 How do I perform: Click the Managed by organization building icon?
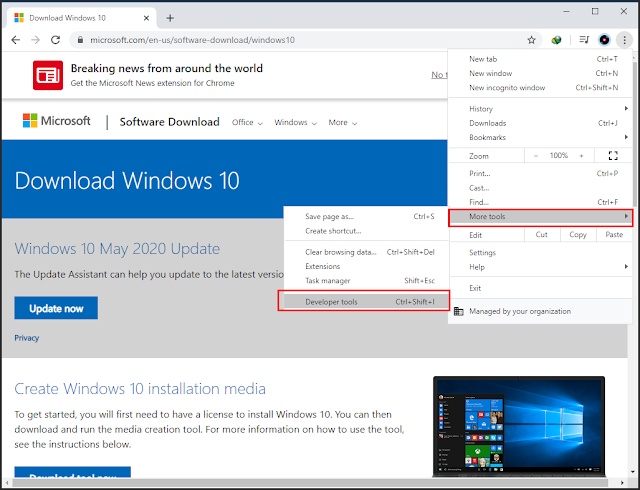tap(459, 311)
